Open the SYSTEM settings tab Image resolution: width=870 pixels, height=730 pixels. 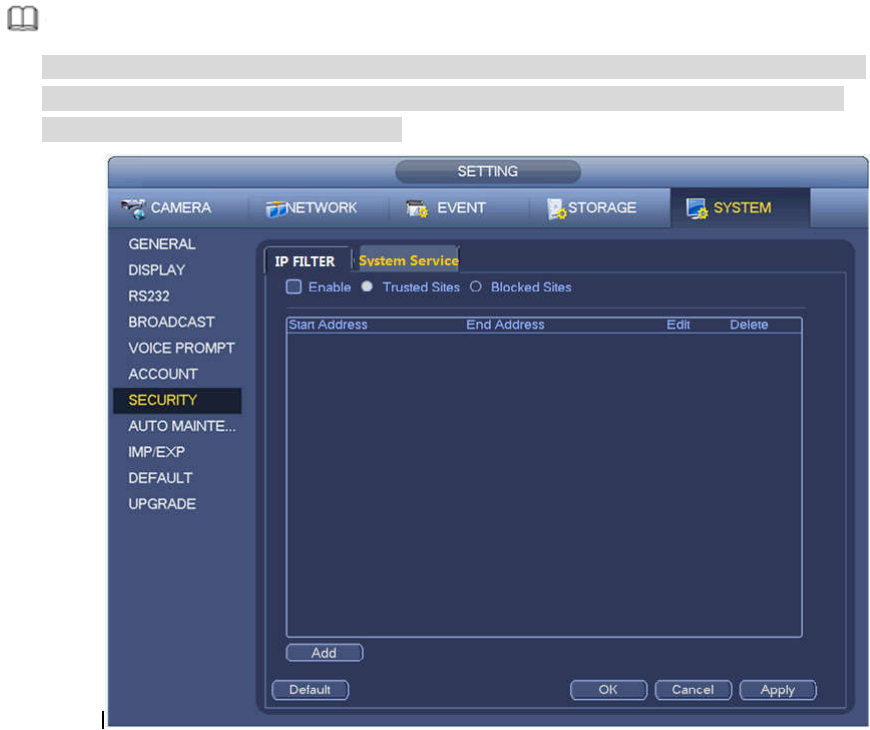[x=740, y=208]
